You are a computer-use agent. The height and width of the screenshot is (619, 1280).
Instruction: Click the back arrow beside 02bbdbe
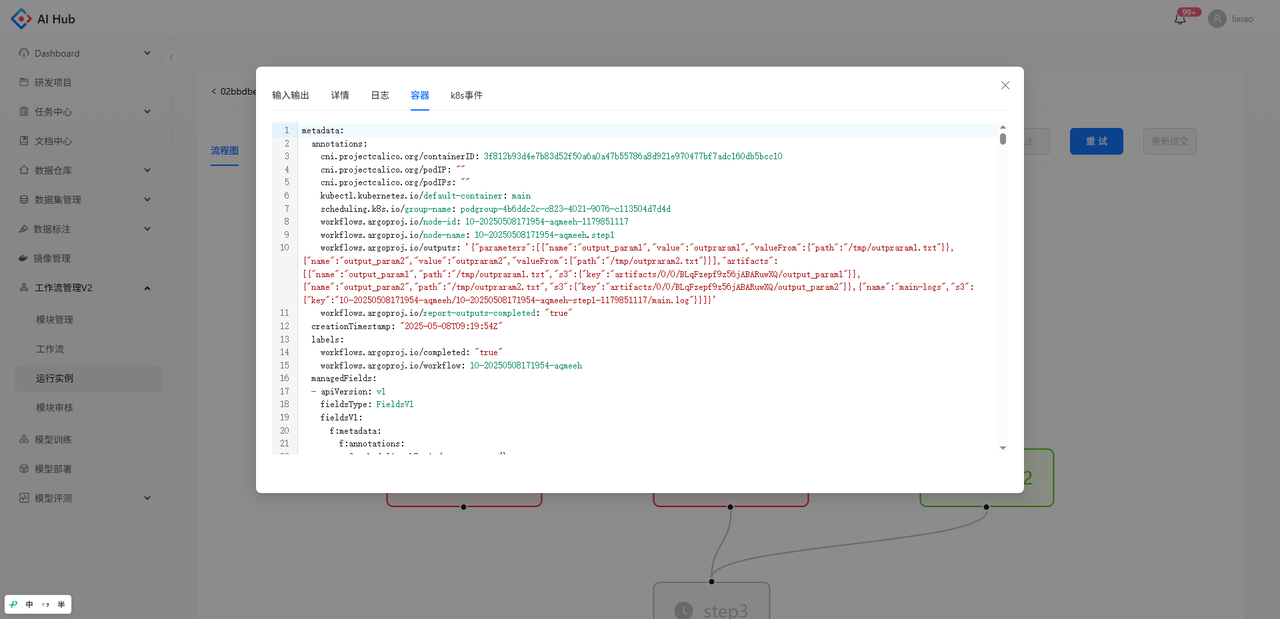pyautogui.click(x=214, y=91)
